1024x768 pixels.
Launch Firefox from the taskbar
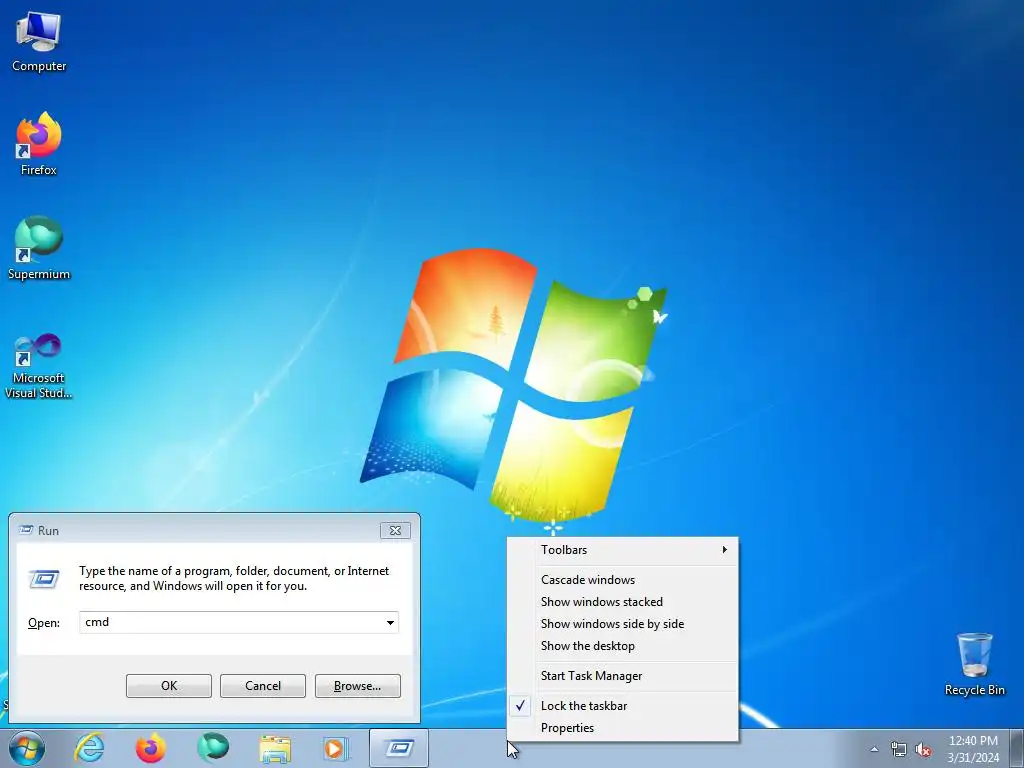tap(150, 748)
